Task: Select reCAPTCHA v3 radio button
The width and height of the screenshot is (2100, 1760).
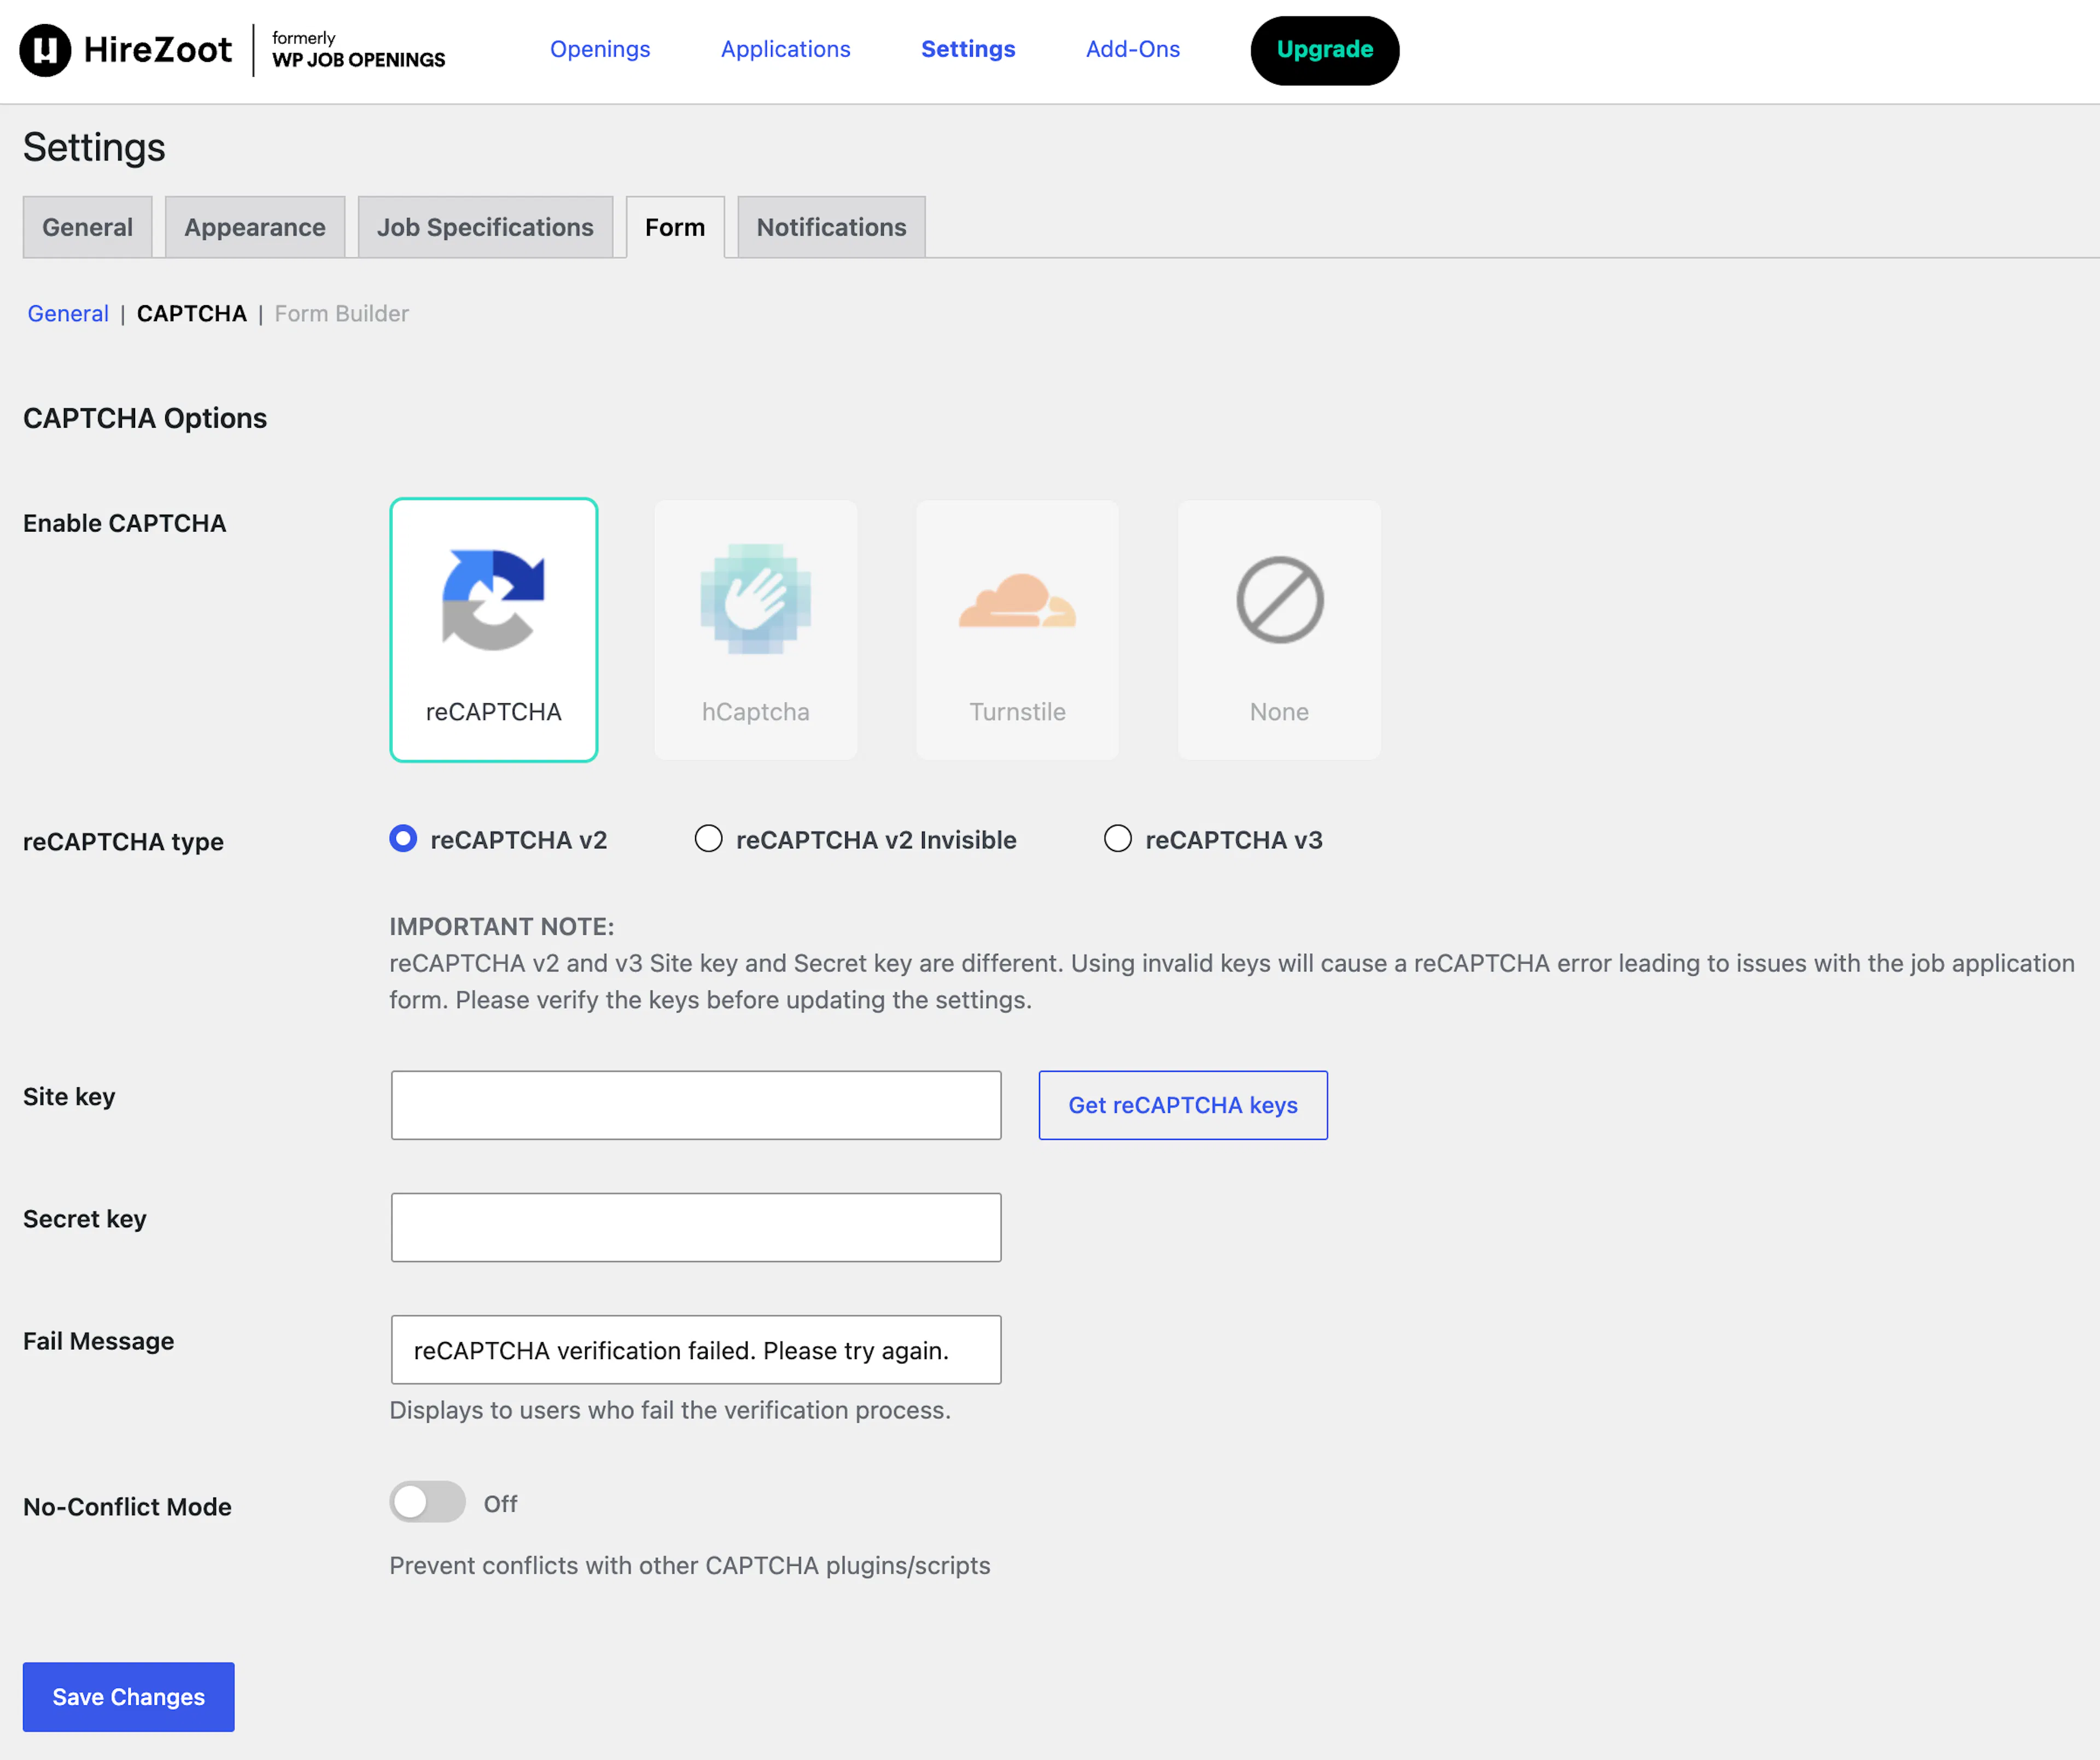Action: click(x=1117, y=838)
